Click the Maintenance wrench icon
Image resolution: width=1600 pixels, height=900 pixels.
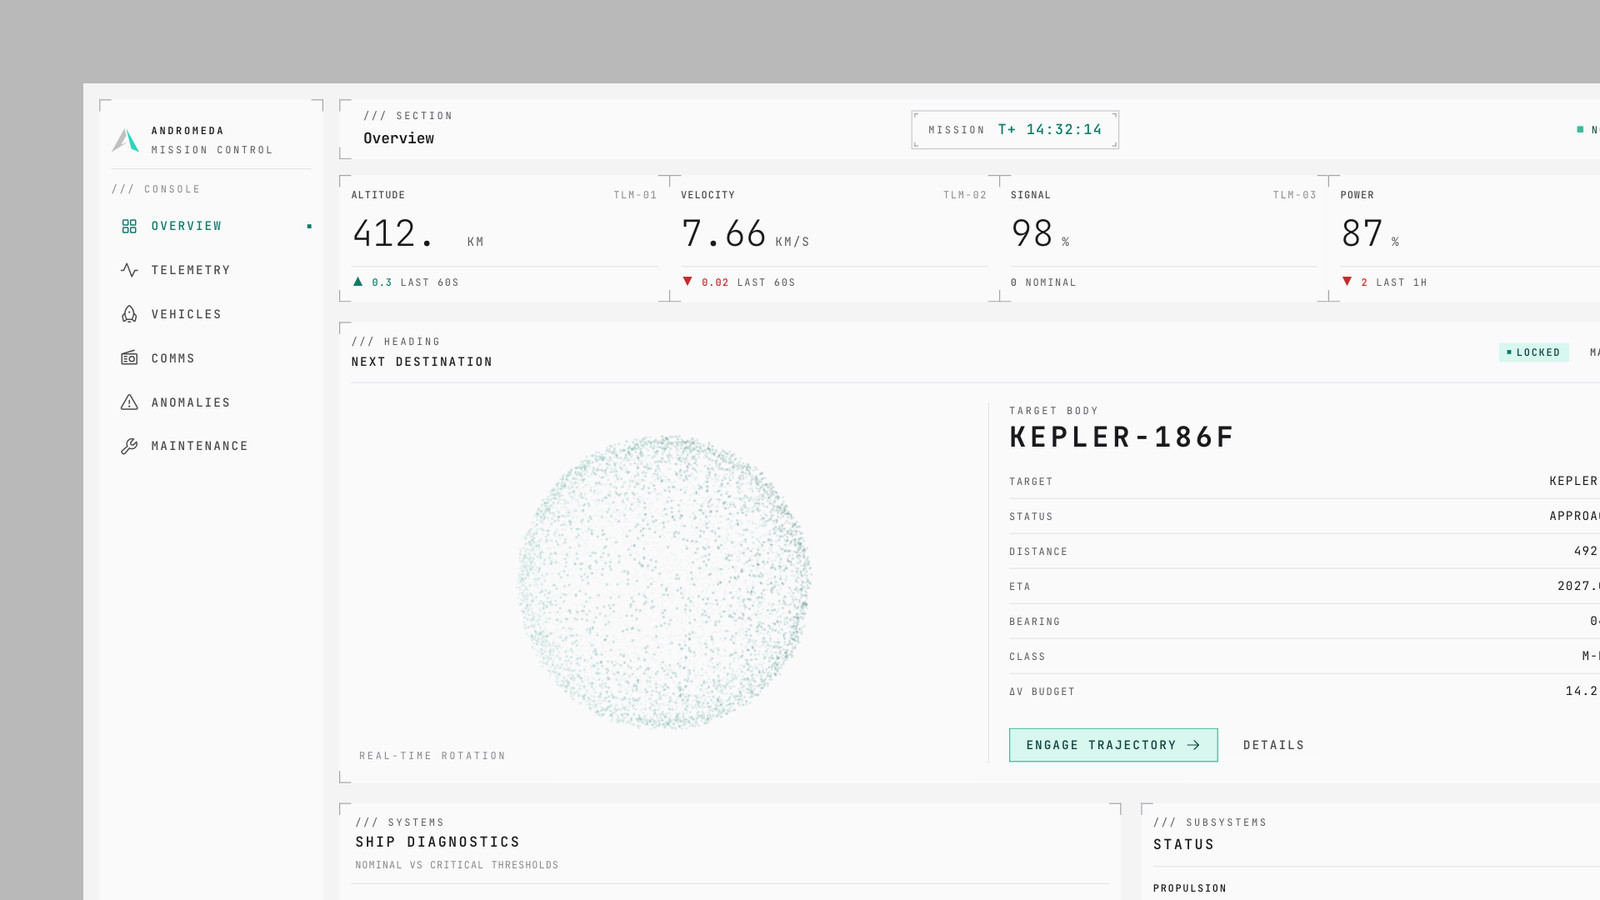[x=129, y=446]
